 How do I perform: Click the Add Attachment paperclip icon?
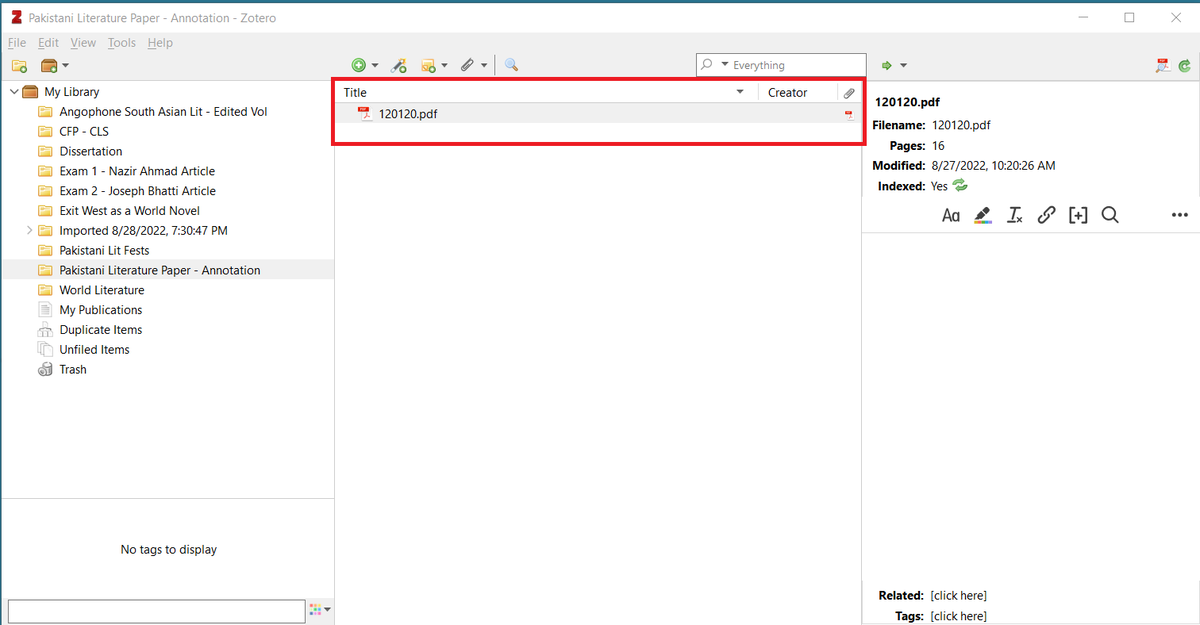(467, 65)
